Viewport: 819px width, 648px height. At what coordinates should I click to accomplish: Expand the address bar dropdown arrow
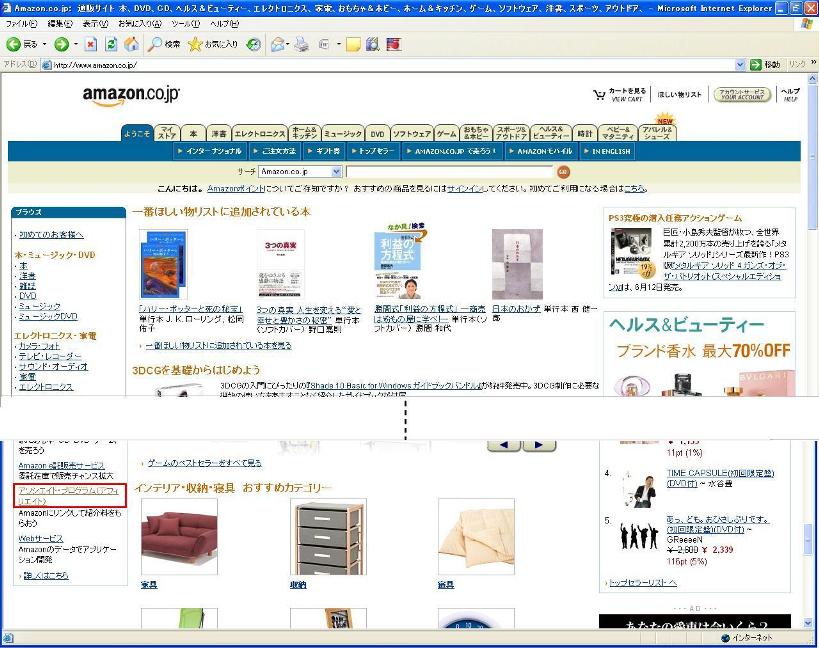coord(740,65)
